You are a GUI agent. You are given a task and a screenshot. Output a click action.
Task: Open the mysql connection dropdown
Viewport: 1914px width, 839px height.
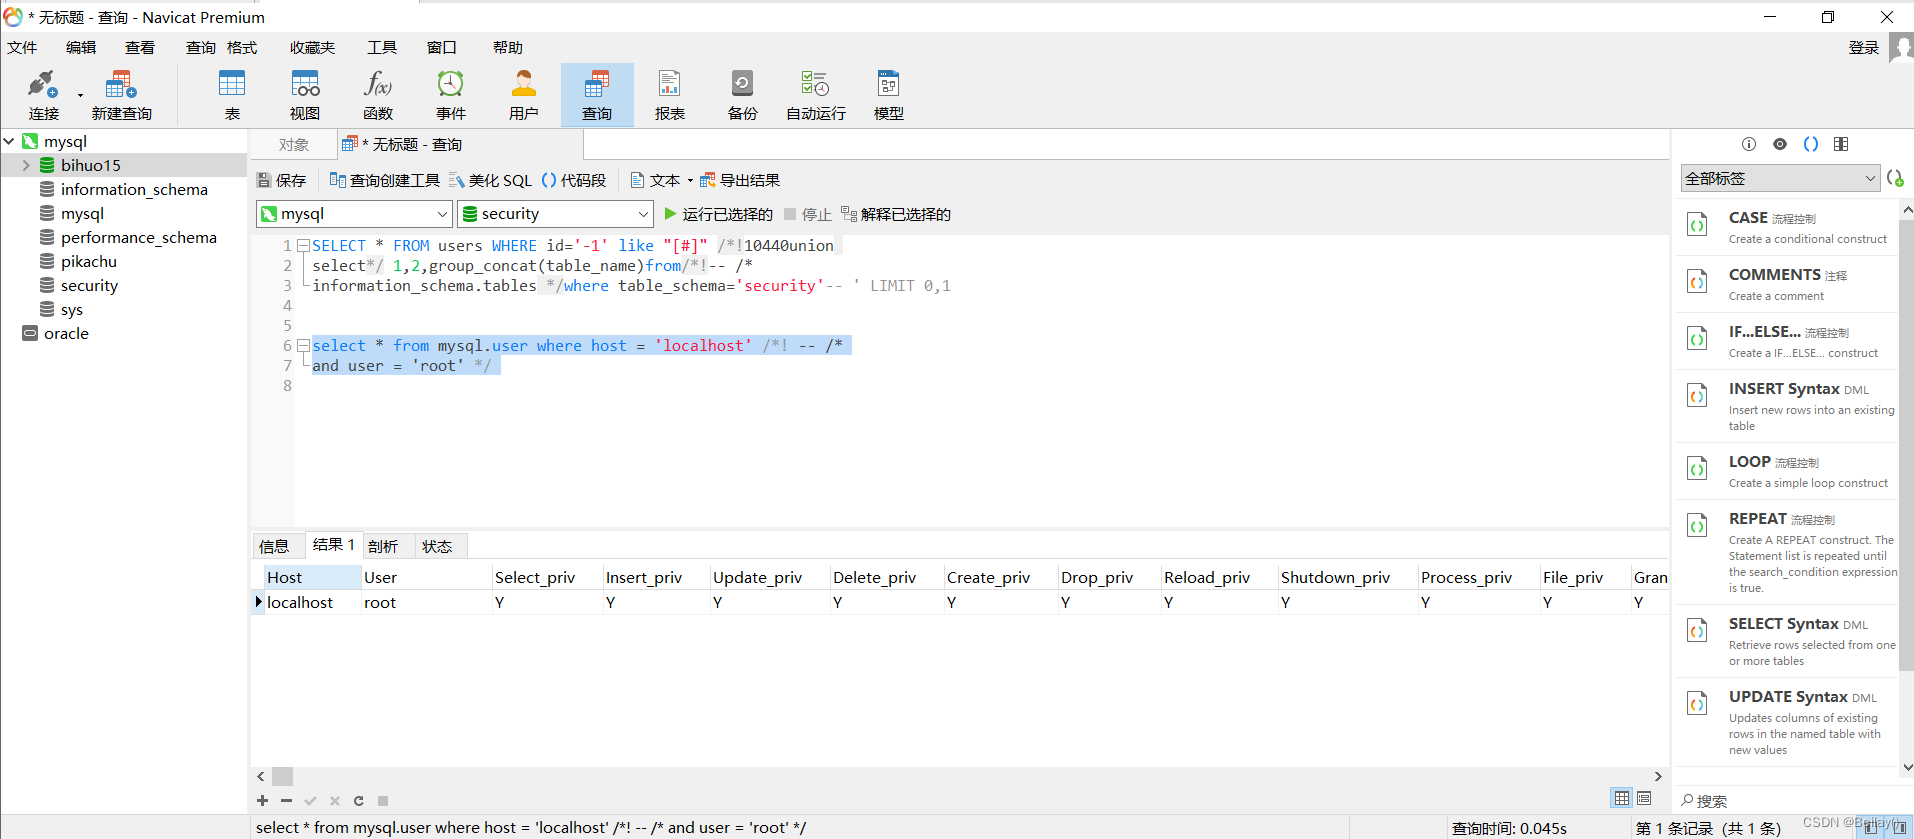[355, 214]
